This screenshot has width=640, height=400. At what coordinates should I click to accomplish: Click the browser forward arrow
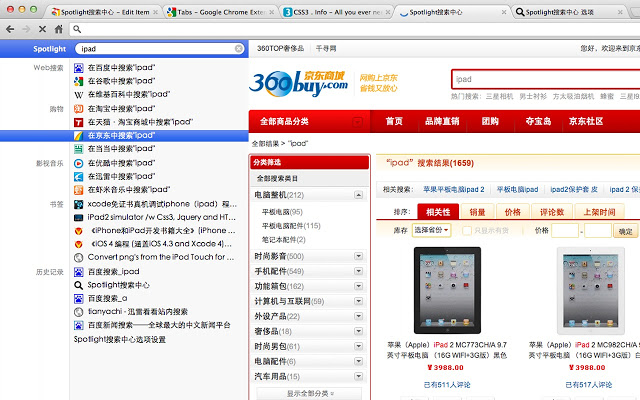click(26, 29)
